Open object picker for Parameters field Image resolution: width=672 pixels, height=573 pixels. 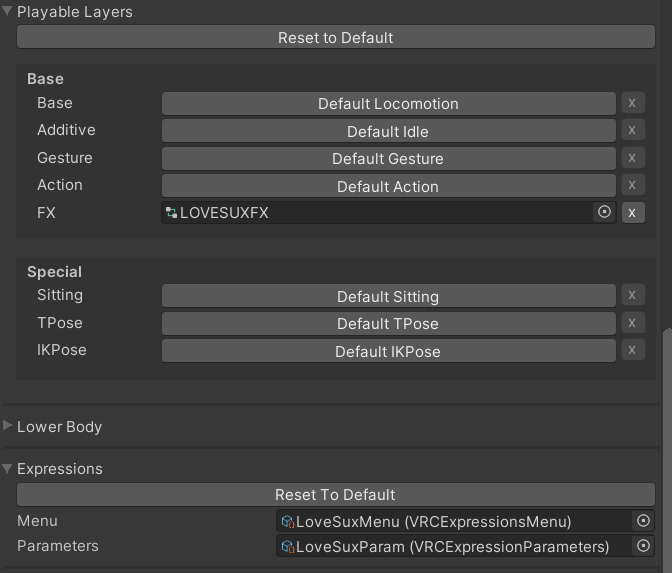(643, 546)
